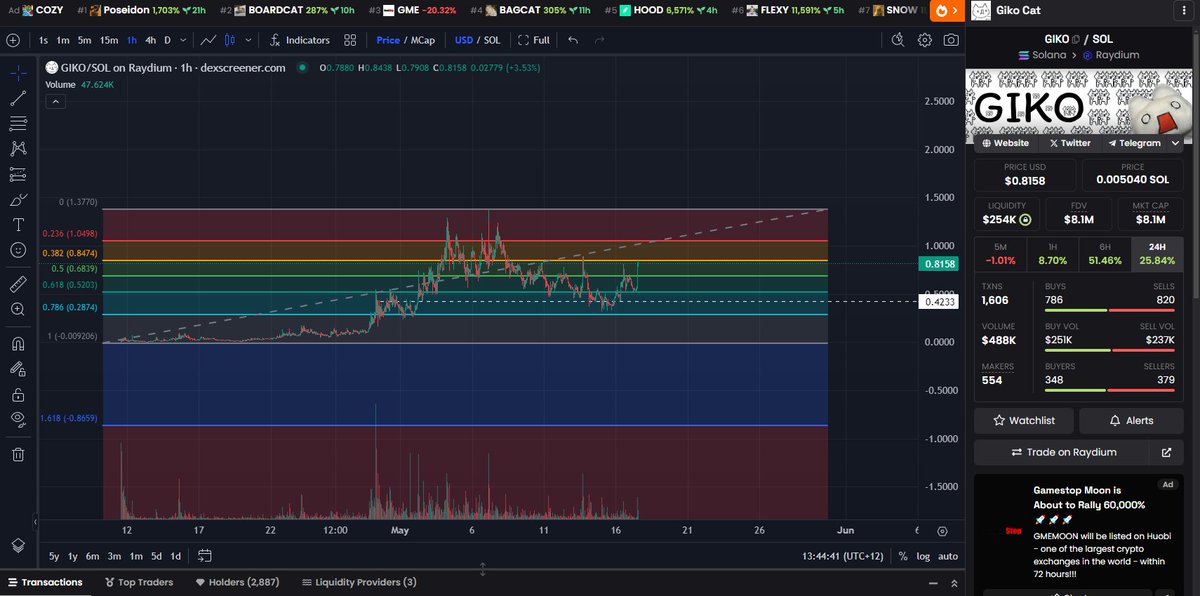
Task: Select the 24H price change tab
Action: tap(1156, 253)
